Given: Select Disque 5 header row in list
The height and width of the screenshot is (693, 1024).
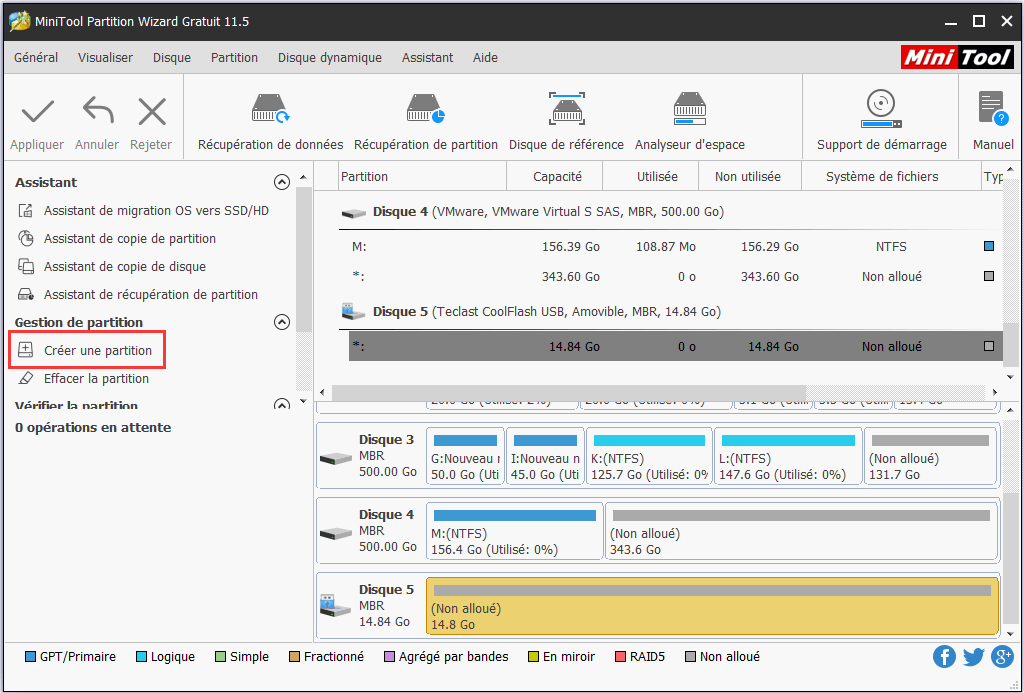Looking at the screenshot, I should point(670,312).
